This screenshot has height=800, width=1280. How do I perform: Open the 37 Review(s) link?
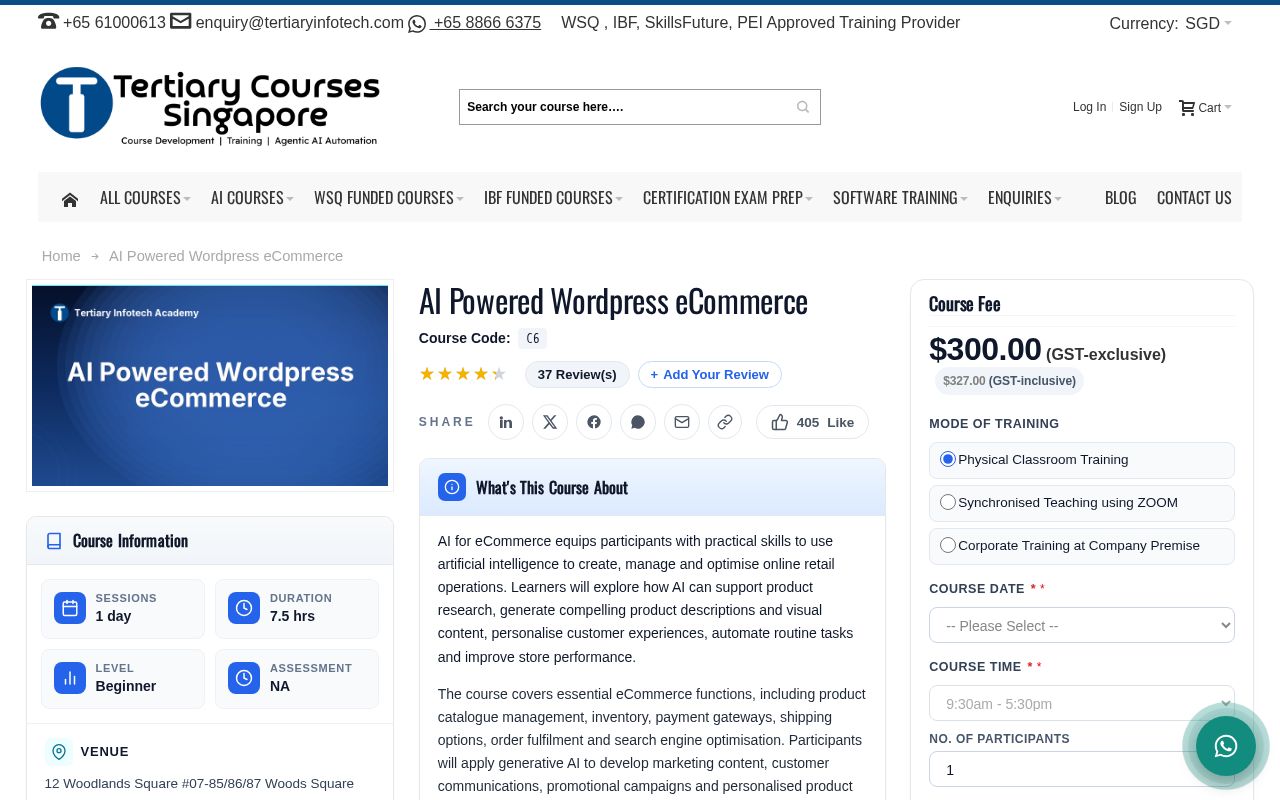[577, 375]
